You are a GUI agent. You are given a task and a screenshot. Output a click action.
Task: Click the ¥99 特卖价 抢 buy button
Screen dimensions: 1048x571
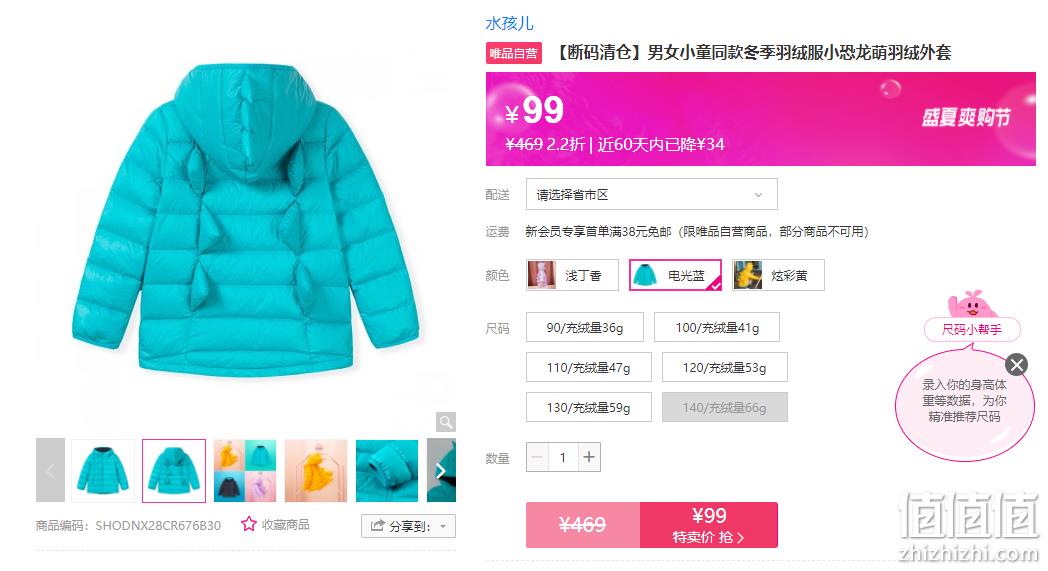[x=708, y=525]
